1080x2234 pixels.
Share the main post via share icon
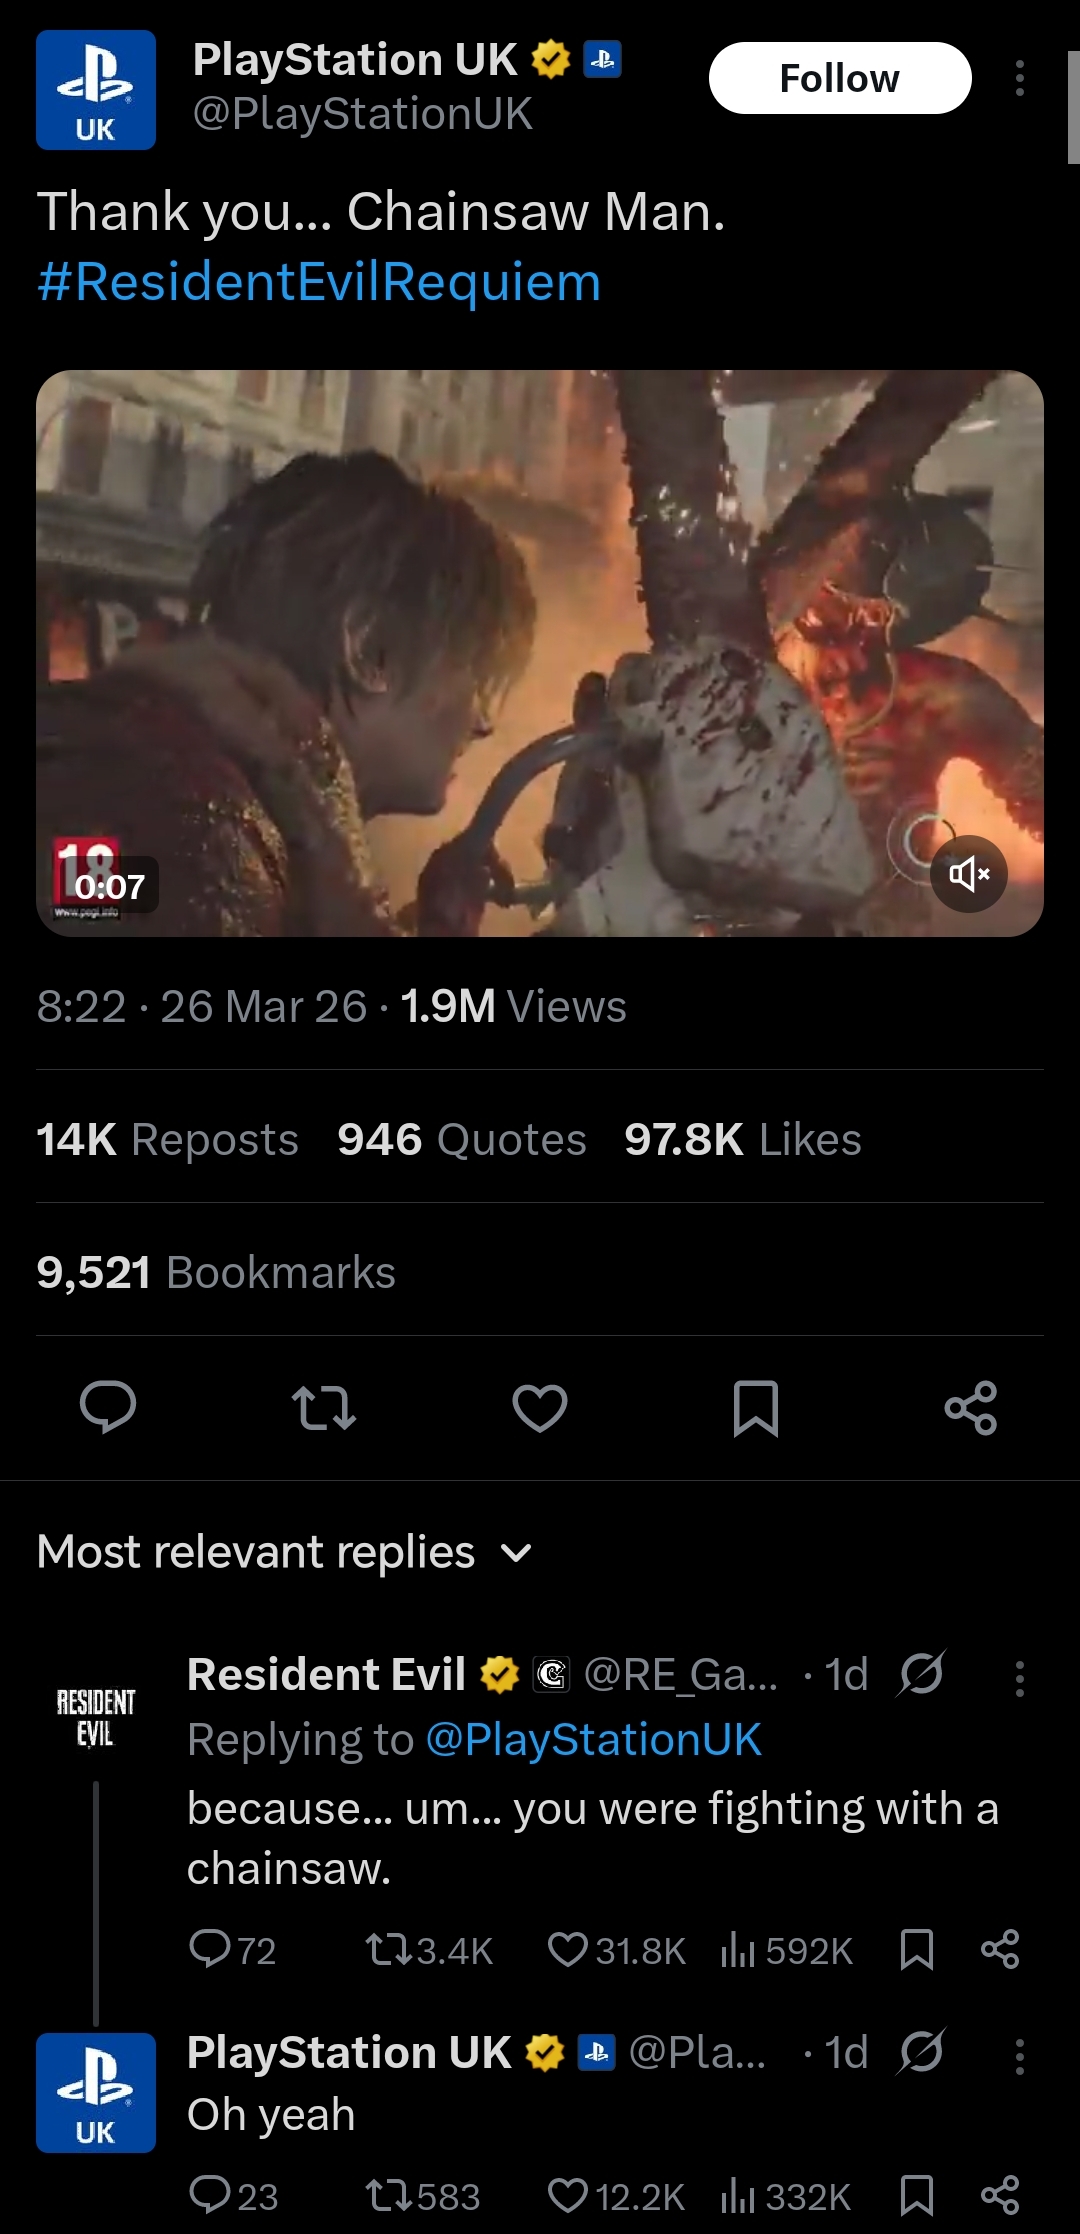pos(971,1408)
